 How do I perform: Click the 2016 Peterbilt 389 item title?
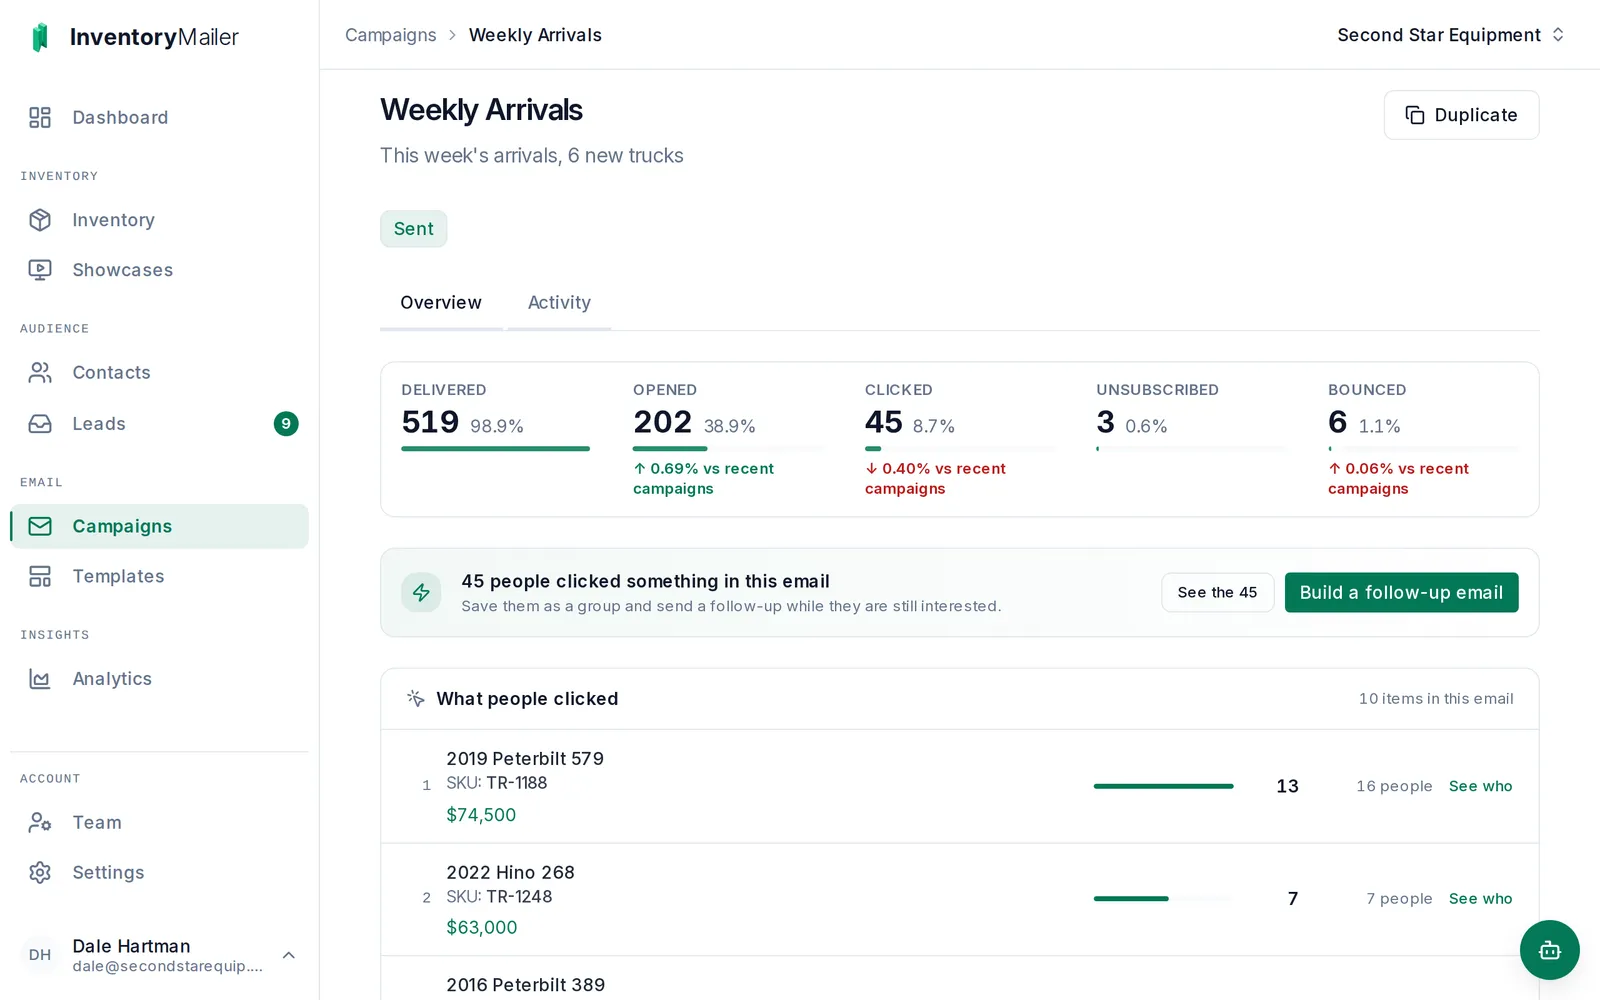(x=525, y=985)
